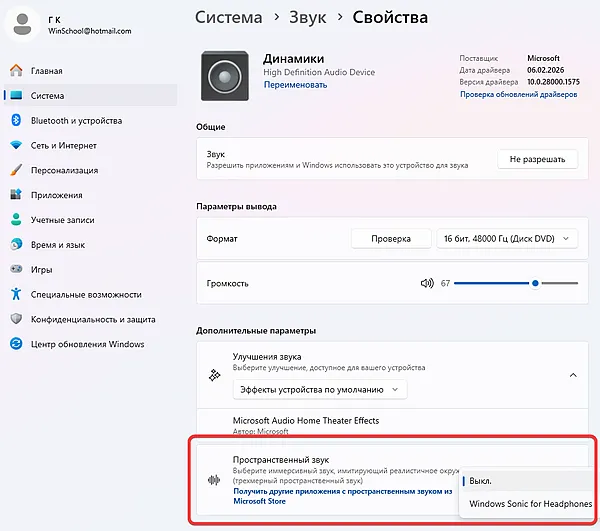Click the Поставщик Microsoft value

tap(543, 58)
